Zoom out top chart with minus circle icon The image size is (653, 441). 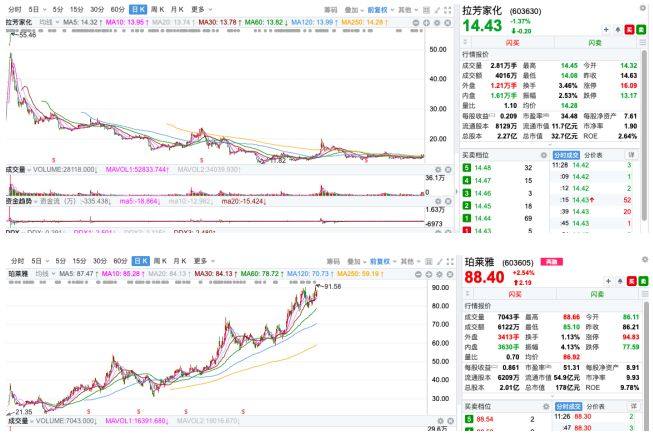click(416, 22)
